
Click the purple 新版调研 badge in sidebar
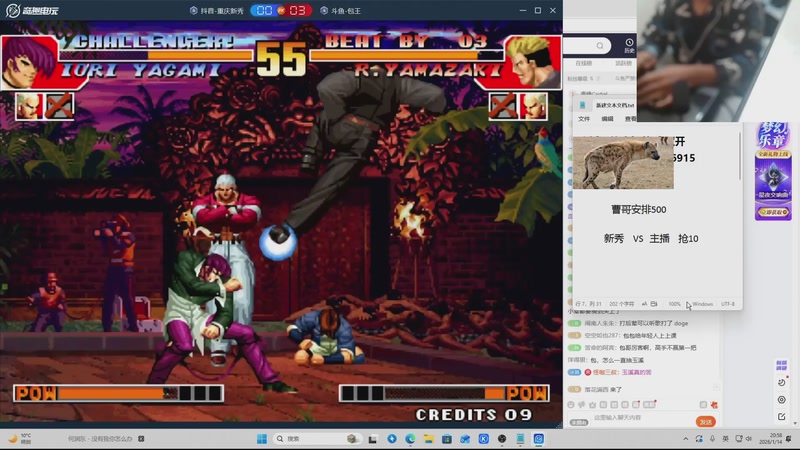click(782, 365)
